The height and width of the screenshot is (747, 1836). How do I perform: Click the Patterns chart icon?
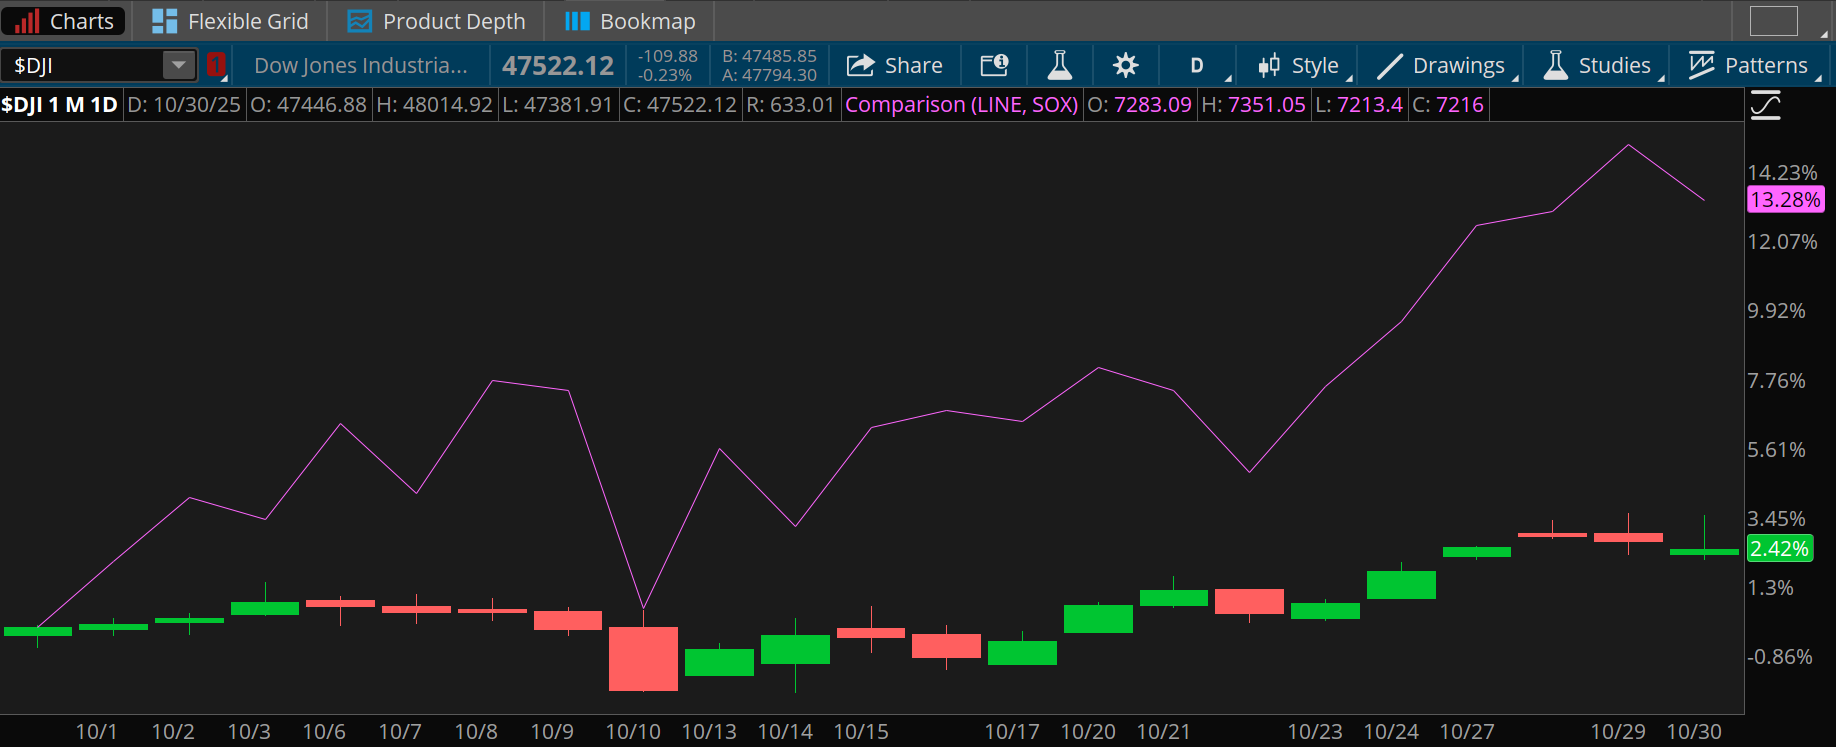coord(1701,65)
